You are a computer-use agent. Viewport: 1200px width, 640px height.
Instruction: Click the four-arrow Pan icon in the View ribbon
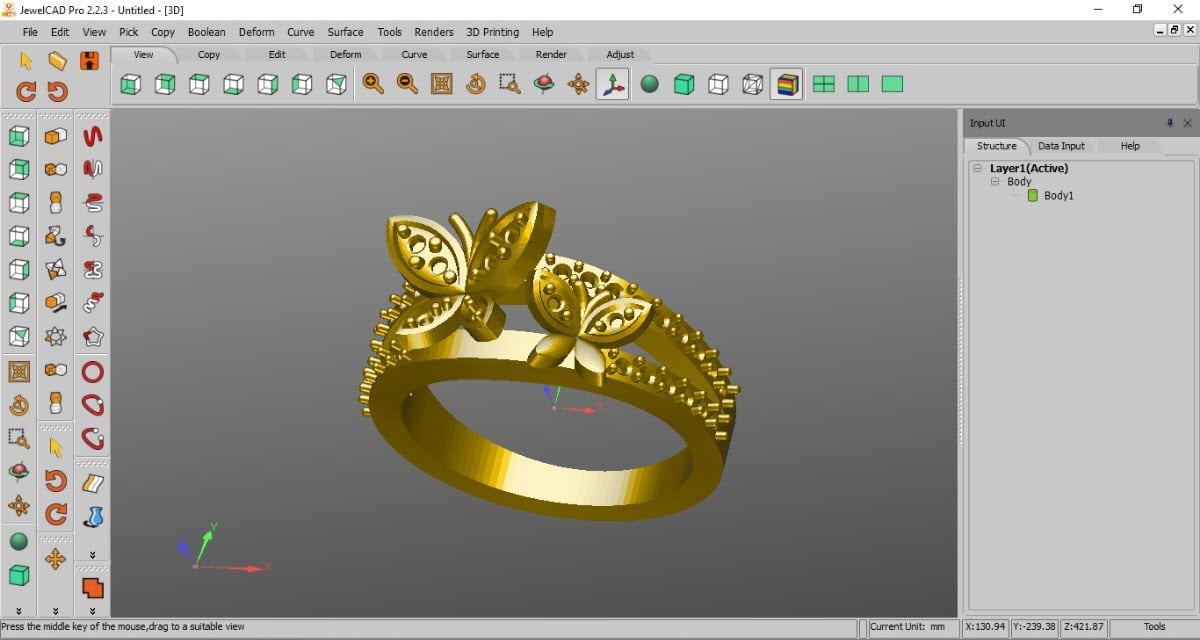[578, 85]
